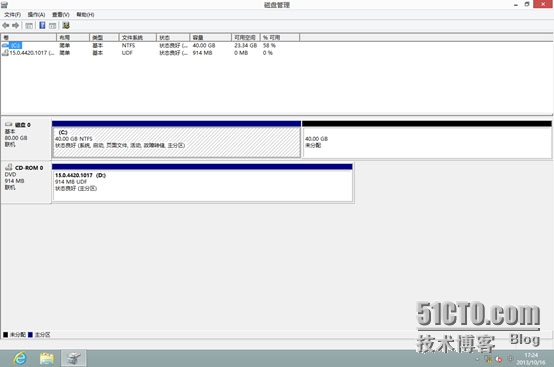
Task: Click the CD-ROM 0 disc drive icon
Action: coord(9,167)
